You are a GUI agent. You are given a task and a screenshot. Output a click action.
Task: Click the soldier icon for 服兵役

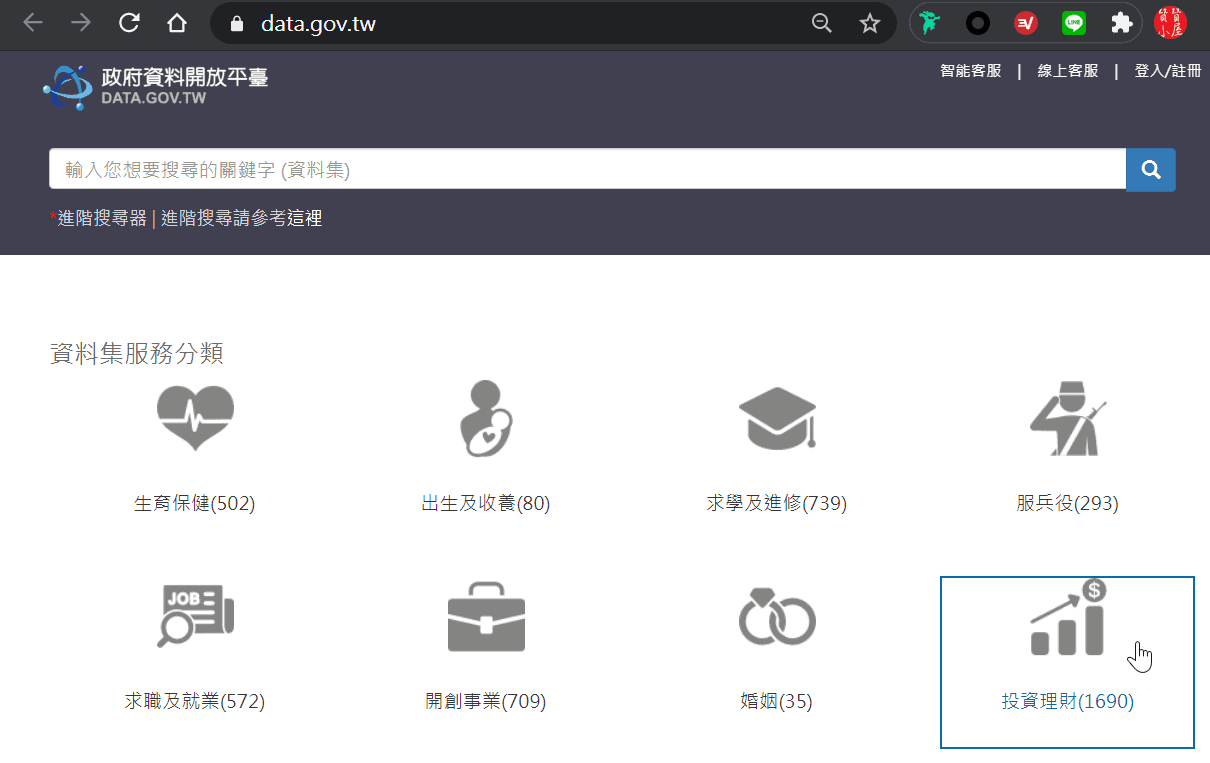pos(1067,418)
